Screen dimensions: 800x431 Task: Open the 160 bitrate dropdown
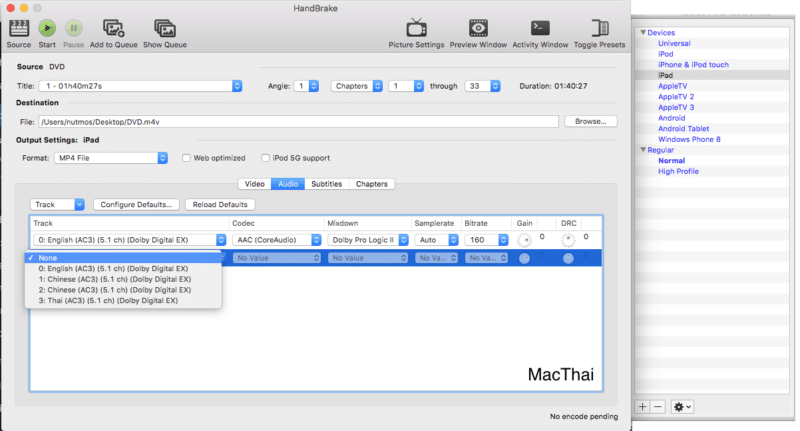click(486, 240)
